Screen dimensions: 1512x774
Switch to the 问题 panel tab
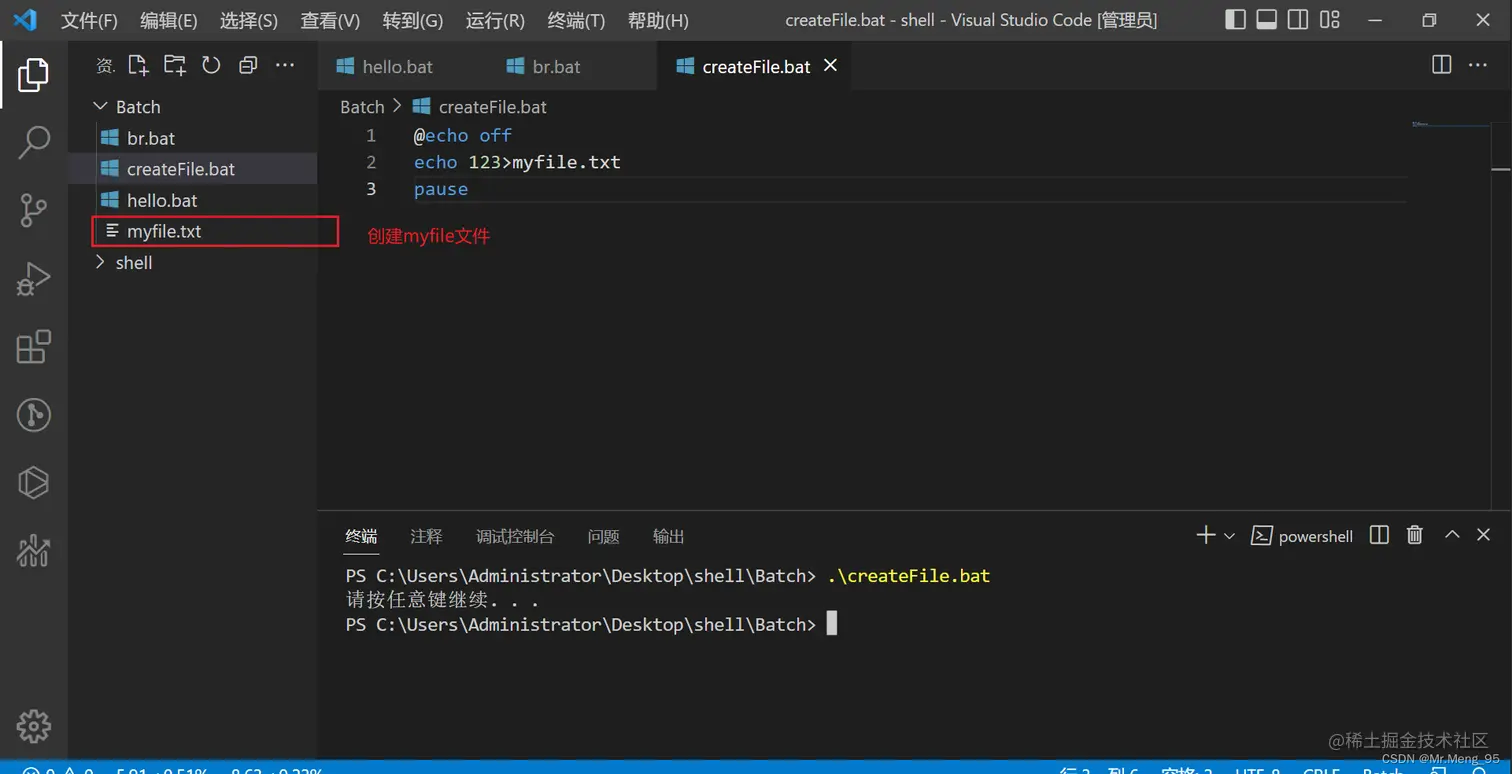click(x=603, y=536)
